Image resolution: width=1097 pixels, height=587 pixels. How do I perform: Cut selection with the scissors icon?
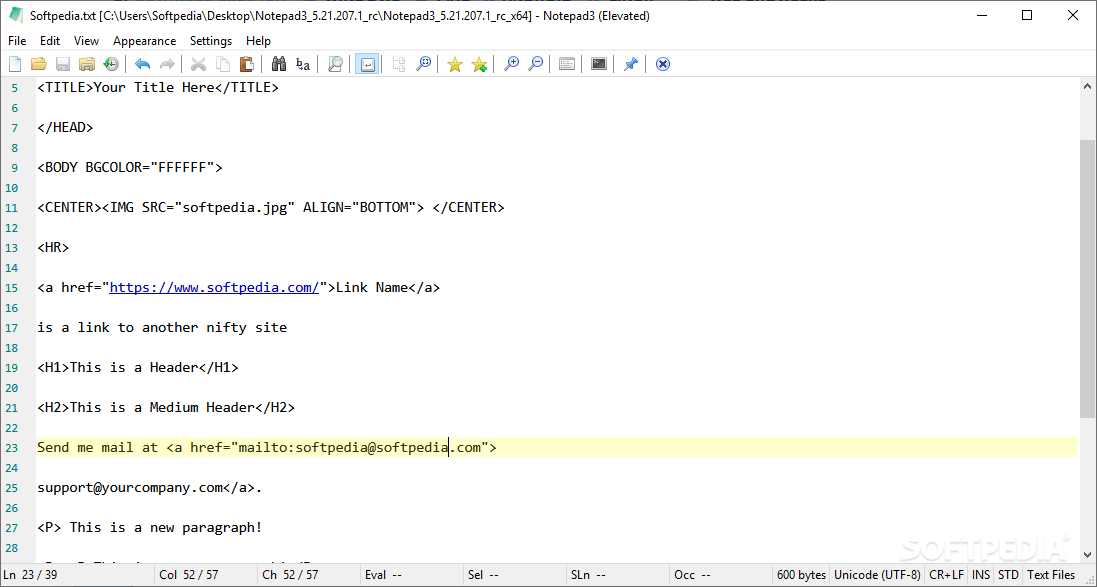pyautogui.click(x=199, y=64)
